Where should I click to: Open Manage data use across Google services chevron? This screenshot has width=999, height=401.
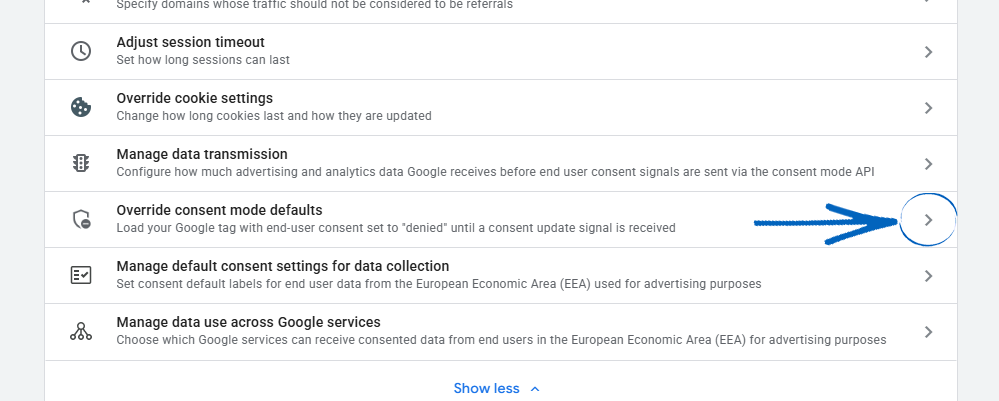[x=928, y=332]
